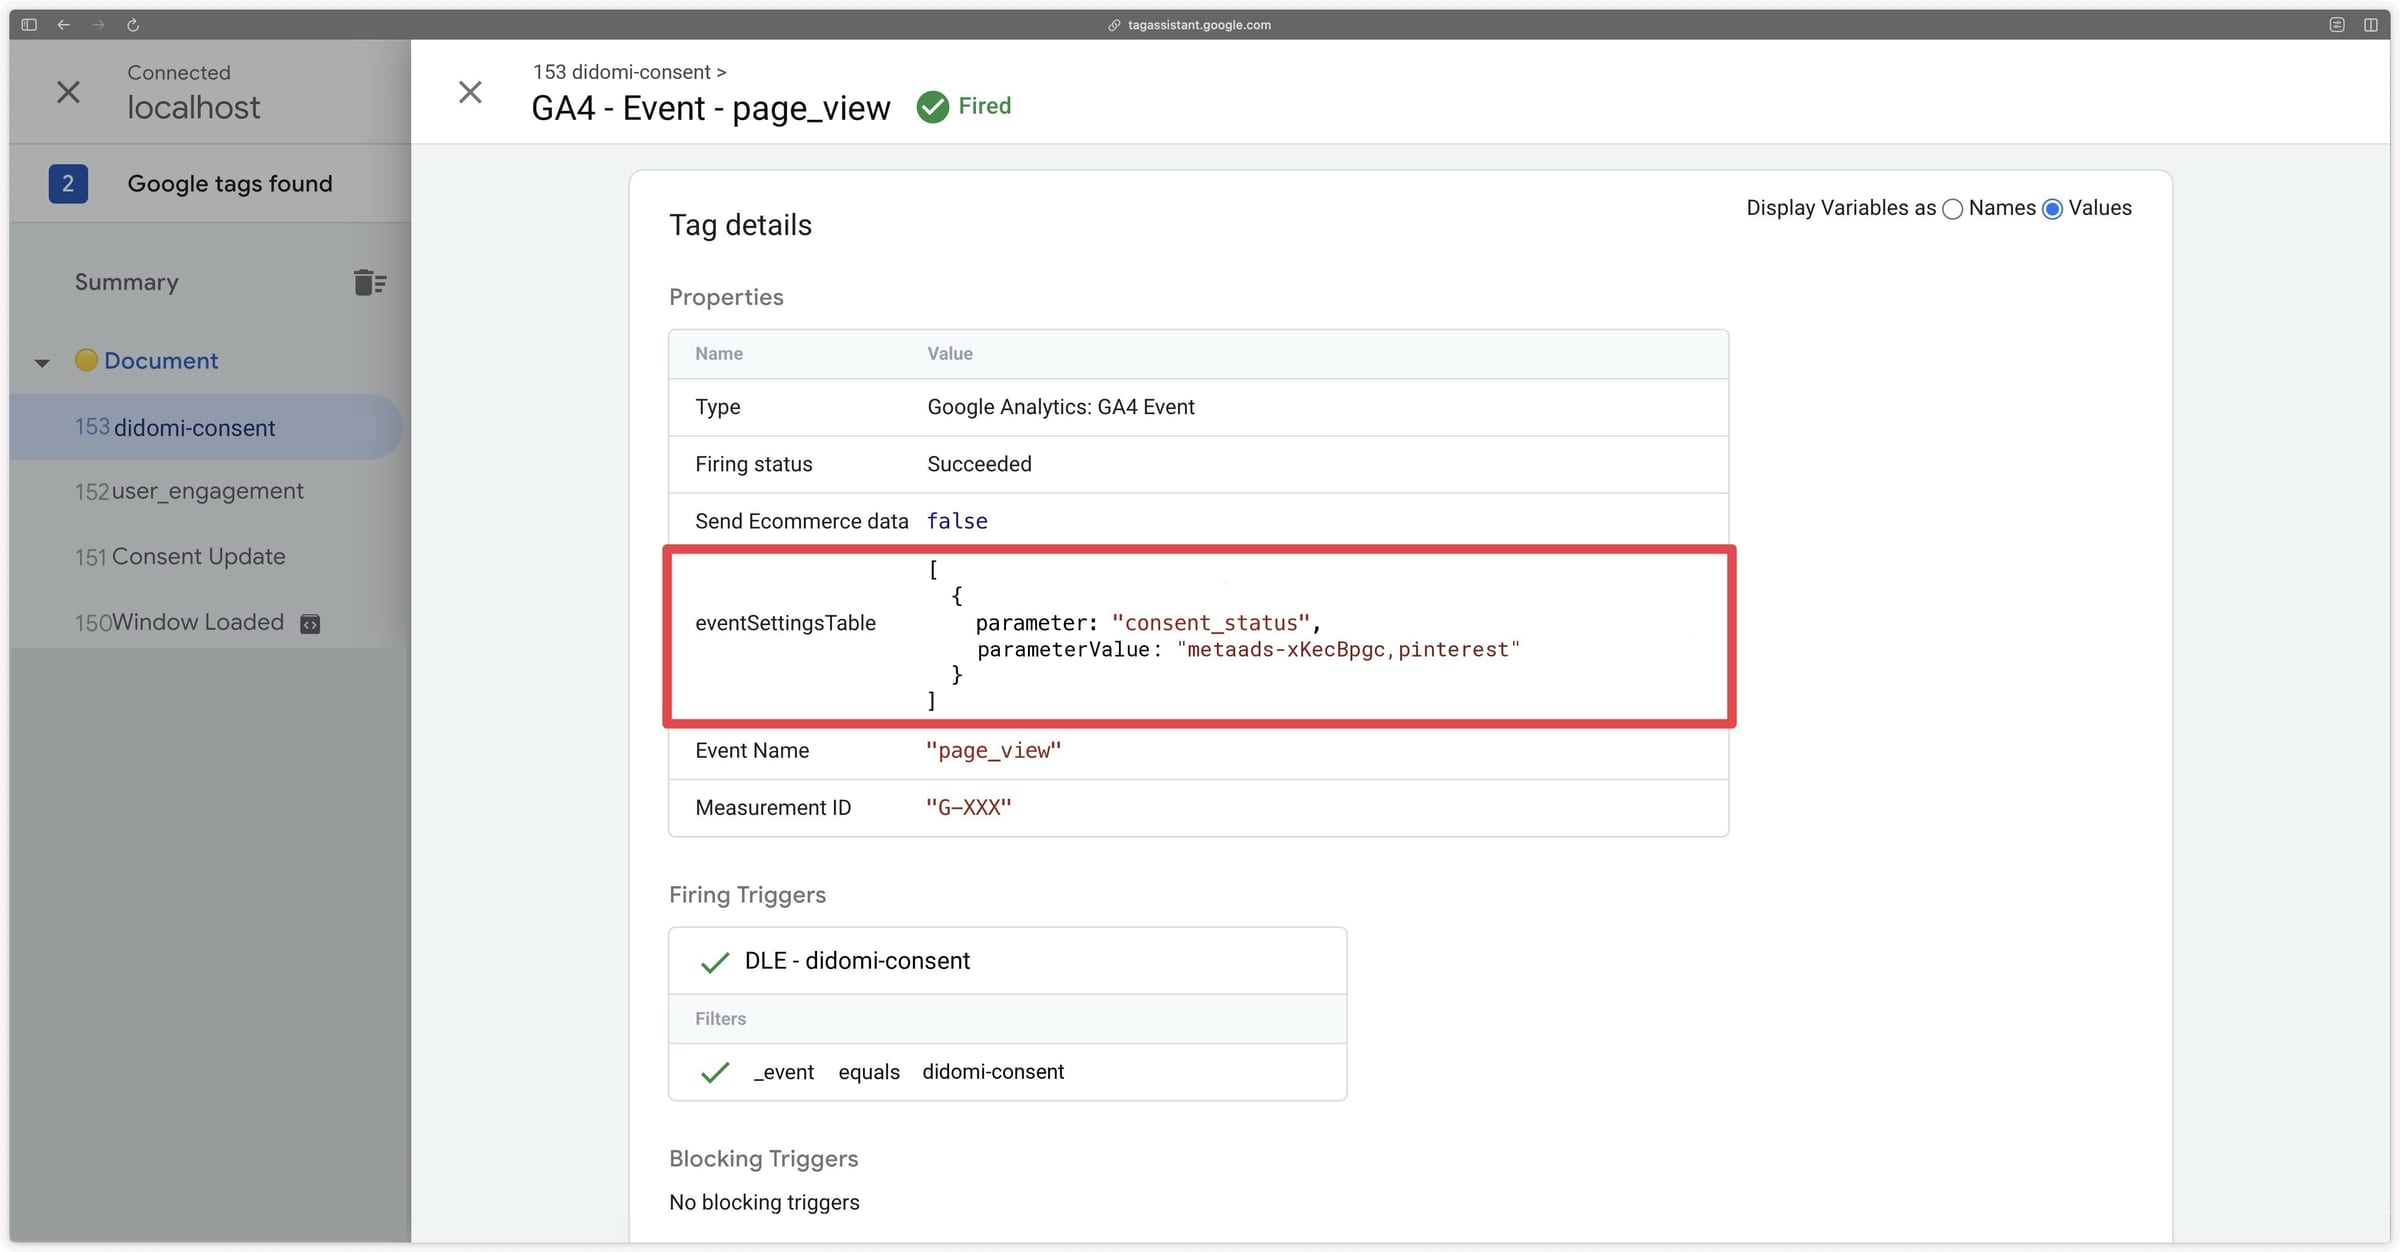2400x1252 pixels.
Task: Close the tag details panel
Action: tap(470, 92)
